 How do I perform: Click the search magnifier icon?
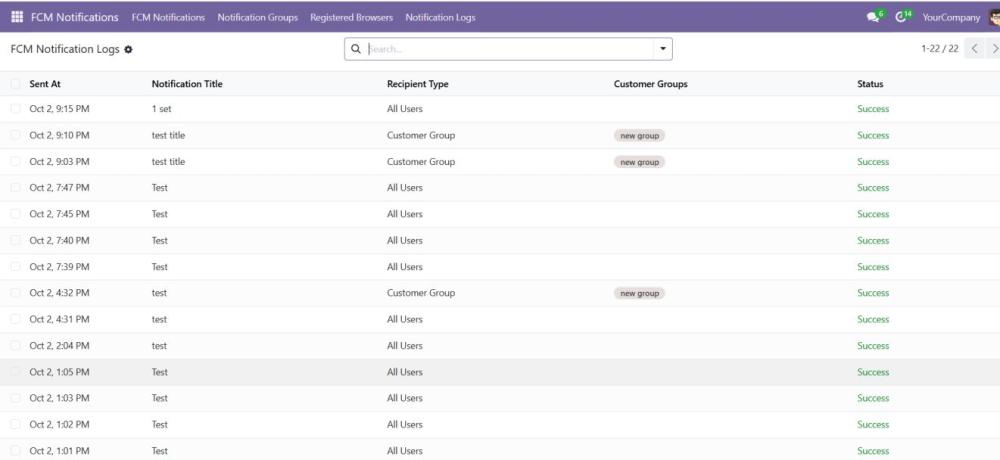coord(356,49)
